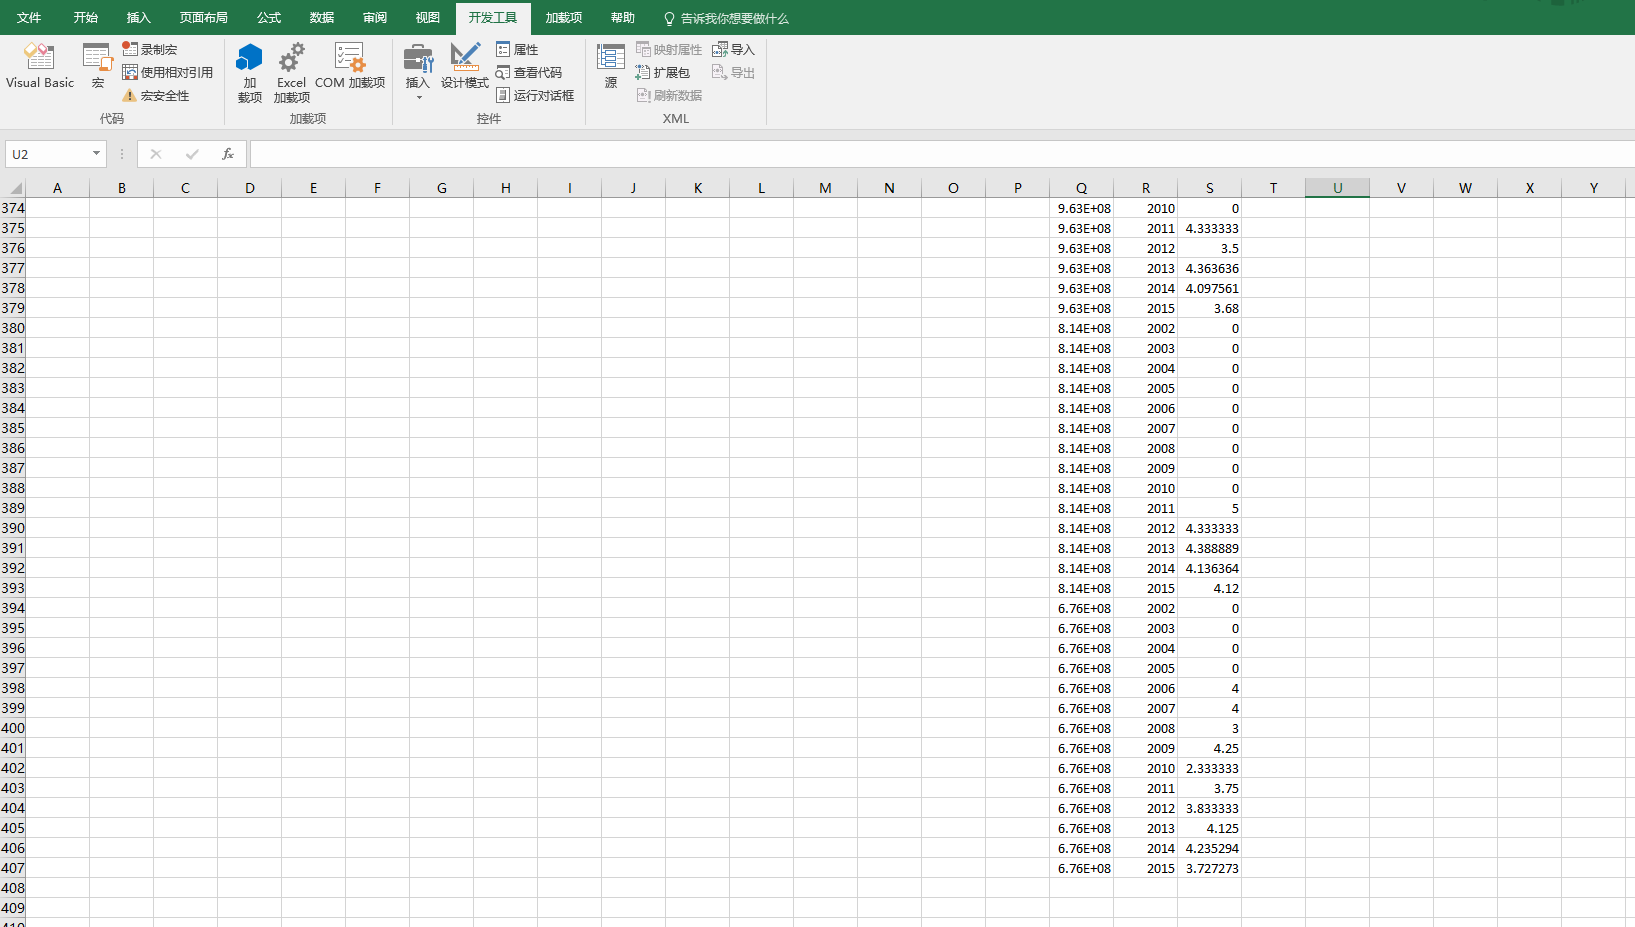The height and width of the screenshot is (927, 1635).
Task: Click cell S375 showing 4.333333
Action: [x=1209, y=228]
